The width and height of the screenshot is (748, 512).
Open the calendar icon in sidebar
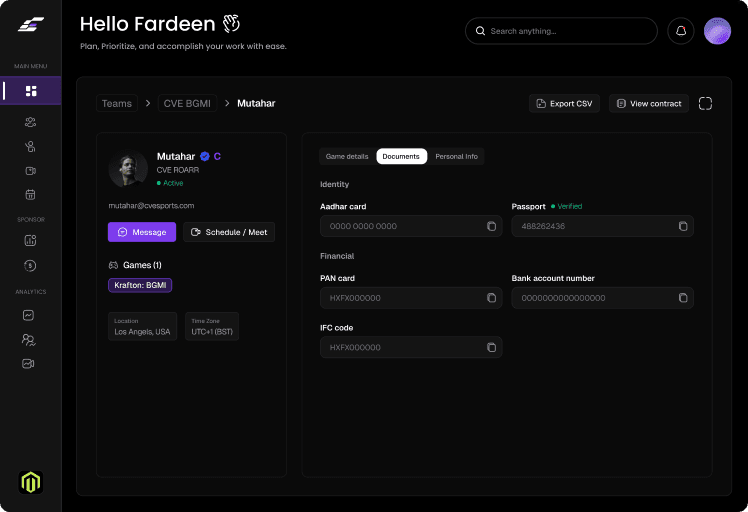coord(31,195)
